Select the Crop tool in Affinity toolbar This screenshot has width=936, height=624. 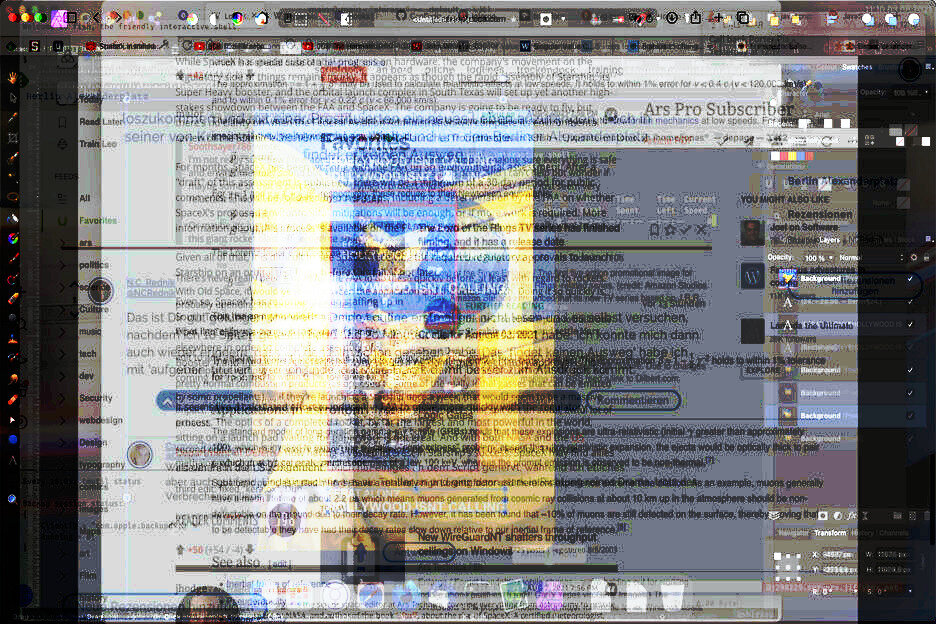click(13, 138)
